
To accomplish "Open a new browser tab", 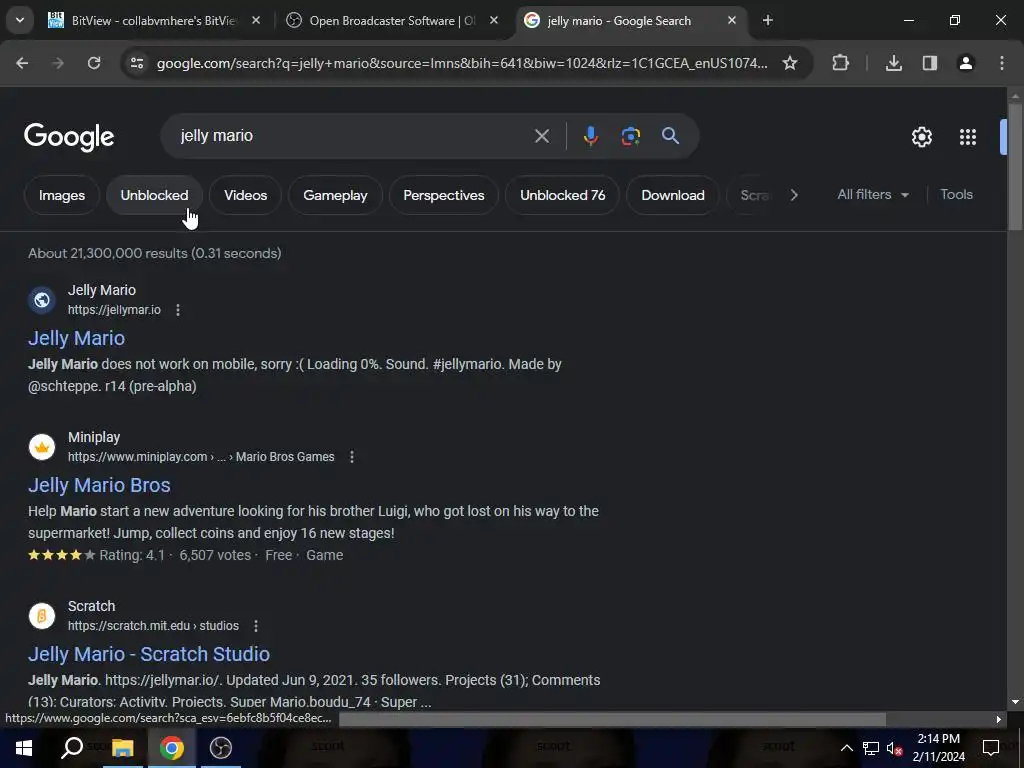I will [768, 21].
